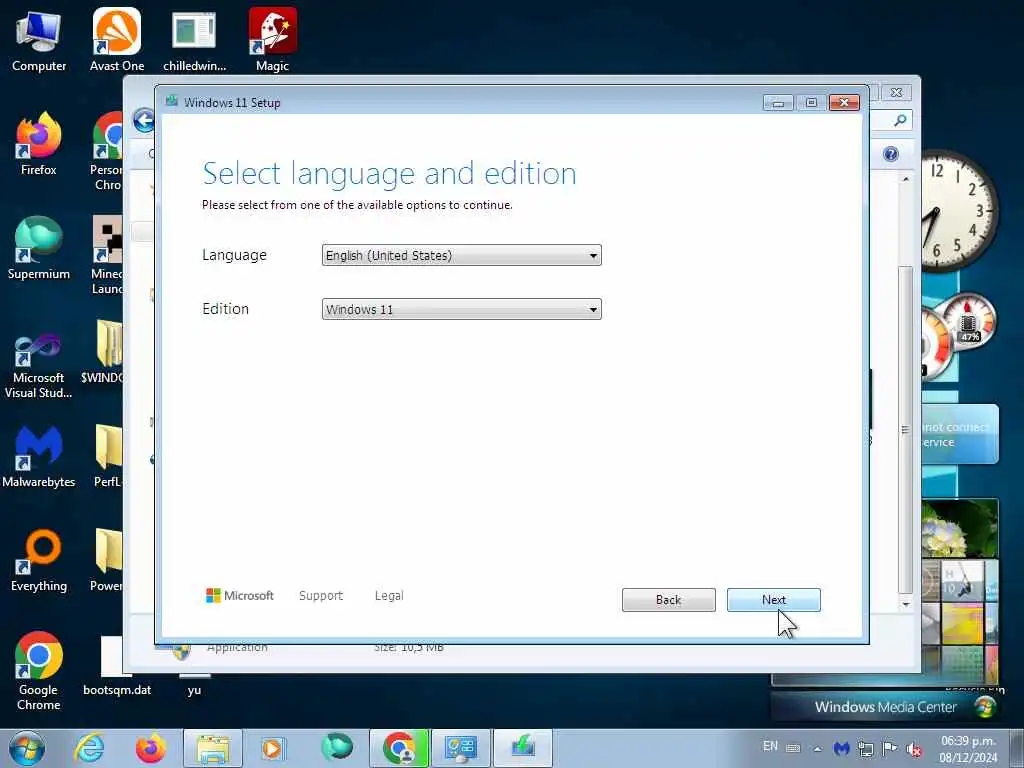The image size is (1024, 768).
Task: Open Windows Media Player in taskbar
Action: point(273,748)
